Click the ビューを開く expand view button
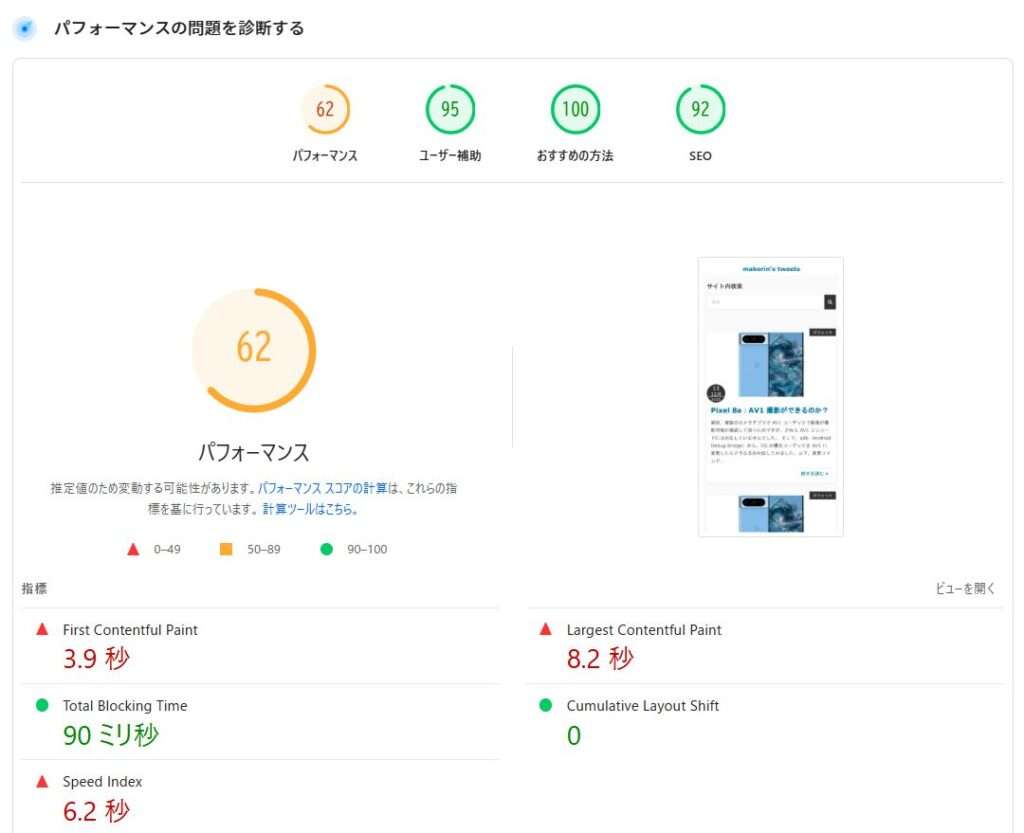1024x833 pixels. tap(965, 589)
